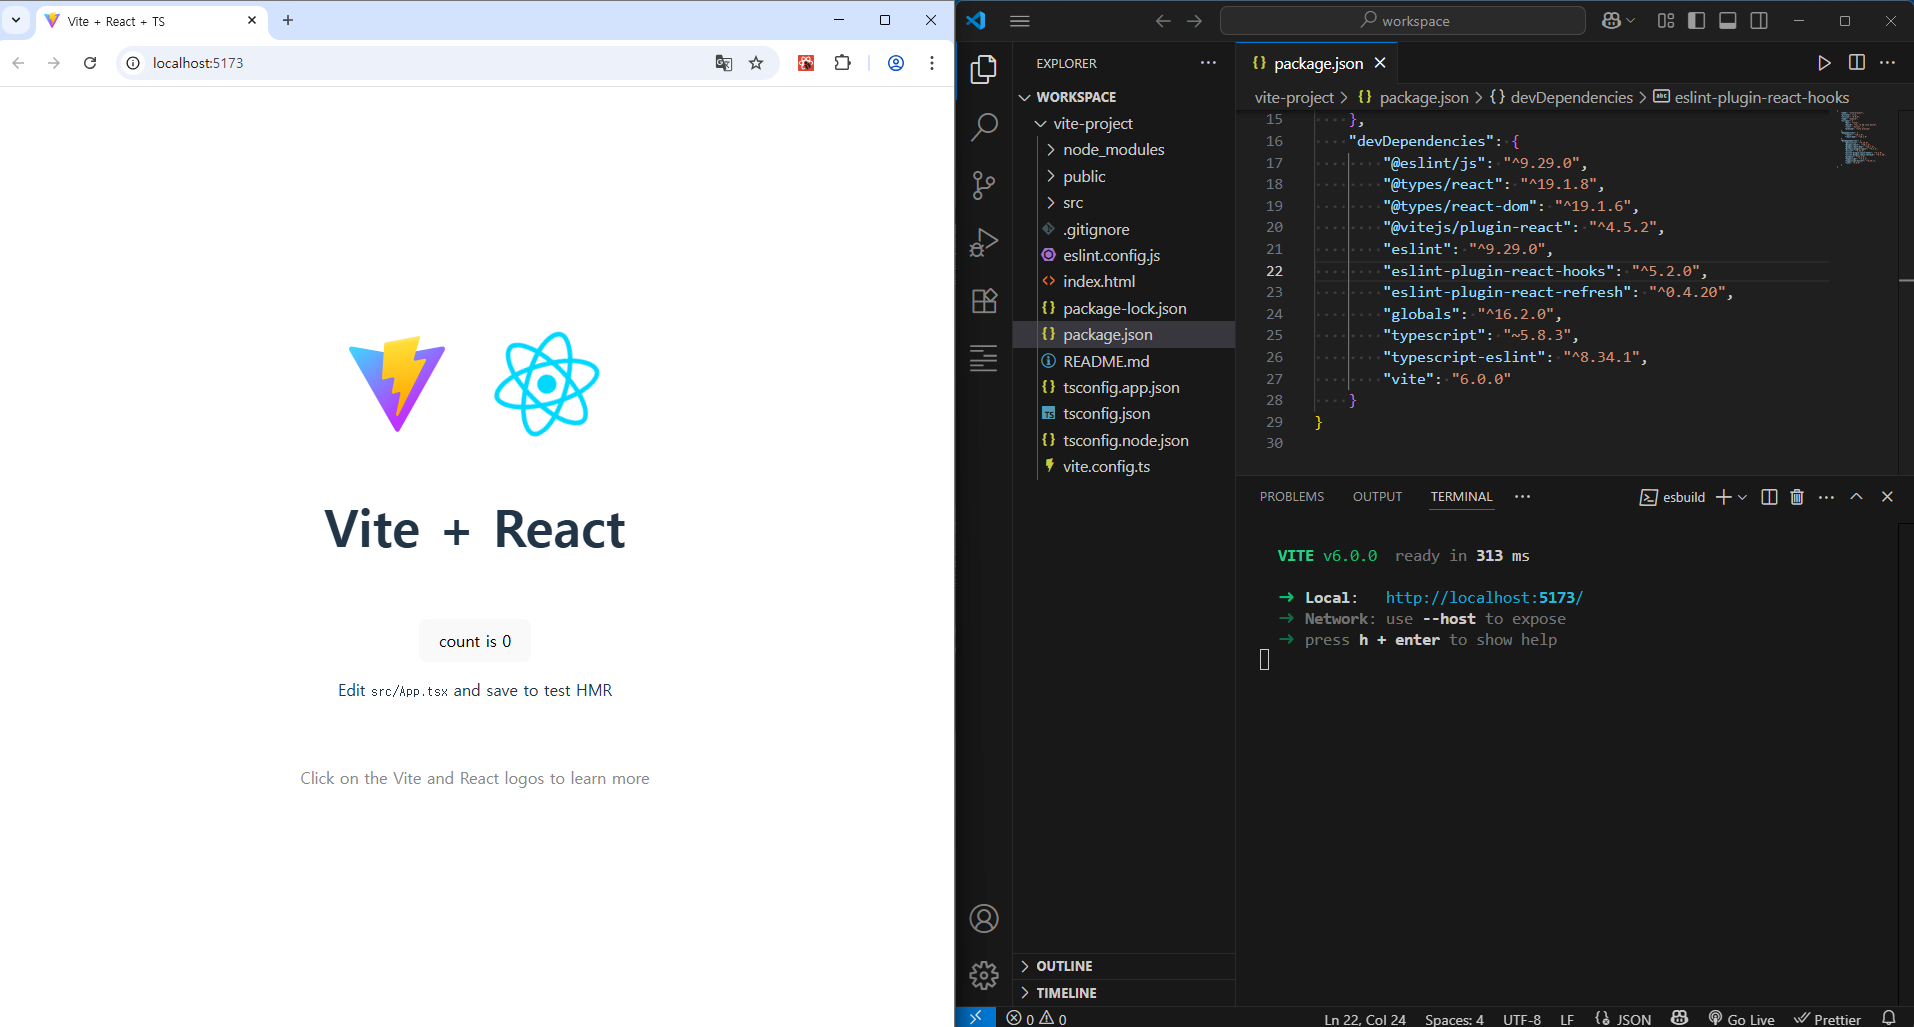Screen dimensions: 1914x1027
Task: Show more panel tabs ellipsis
Action: (x=1522, y=497)
